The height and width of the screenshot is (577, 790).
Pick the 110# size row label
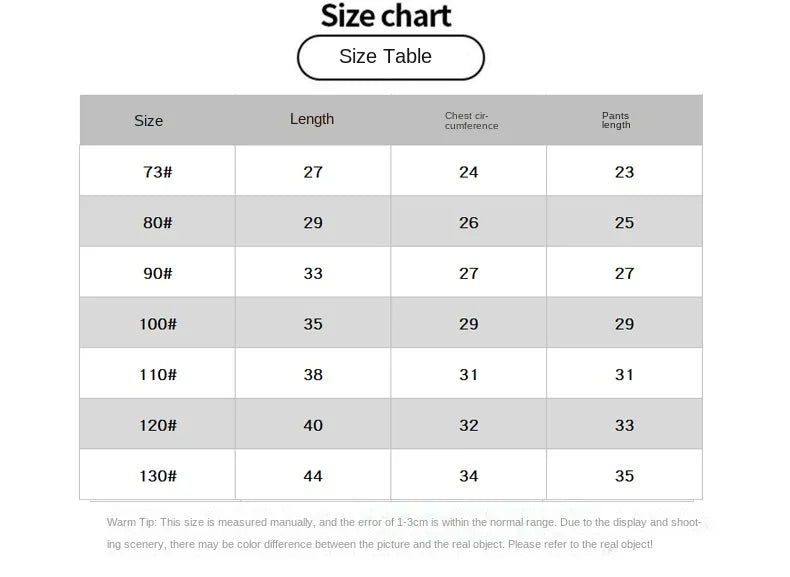[158, 374]
